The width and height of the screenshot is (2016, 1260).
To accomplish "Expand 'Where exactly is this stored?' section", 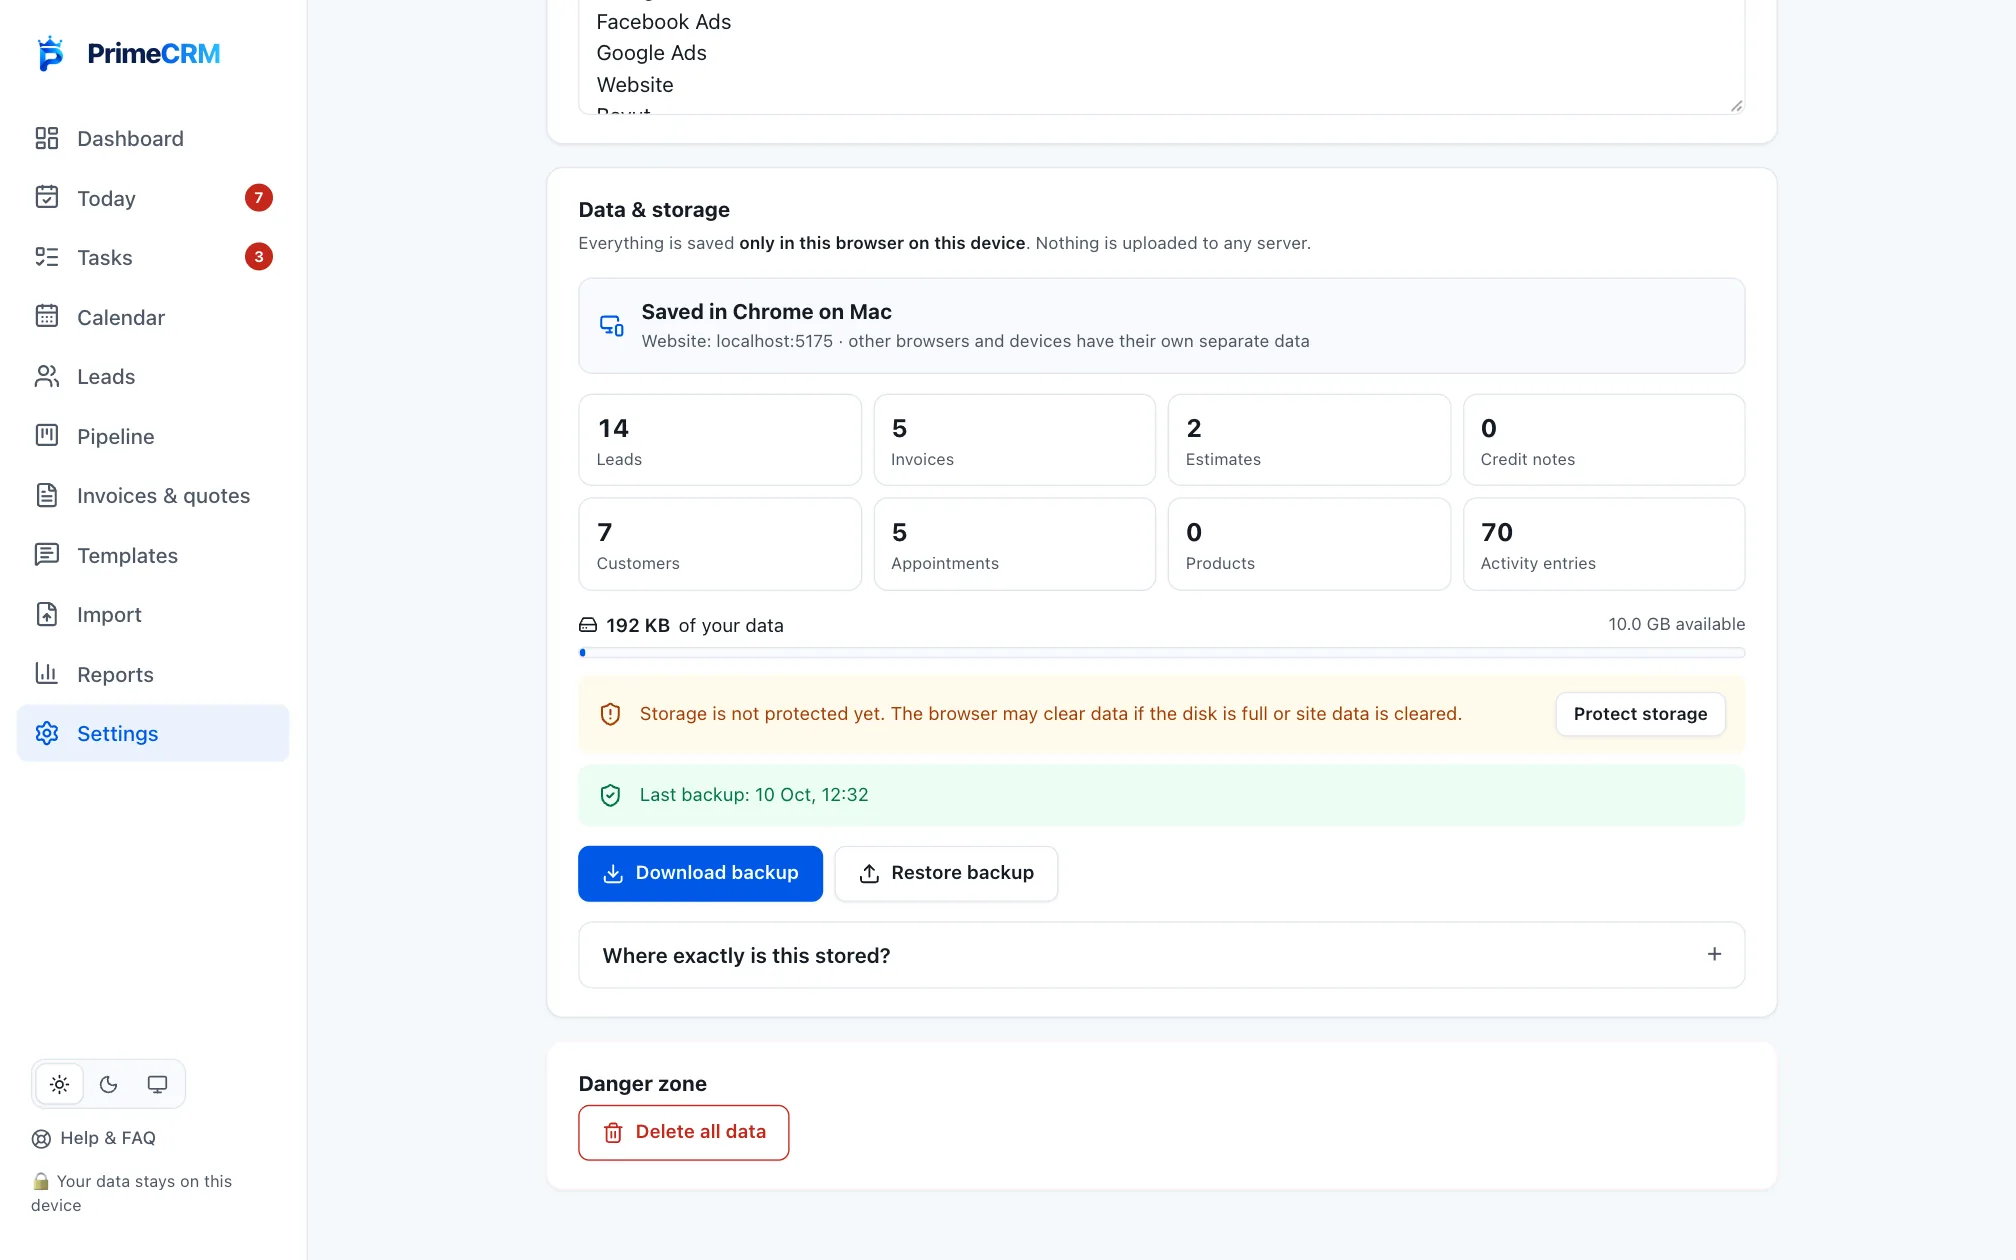I will click(1161, 955).
